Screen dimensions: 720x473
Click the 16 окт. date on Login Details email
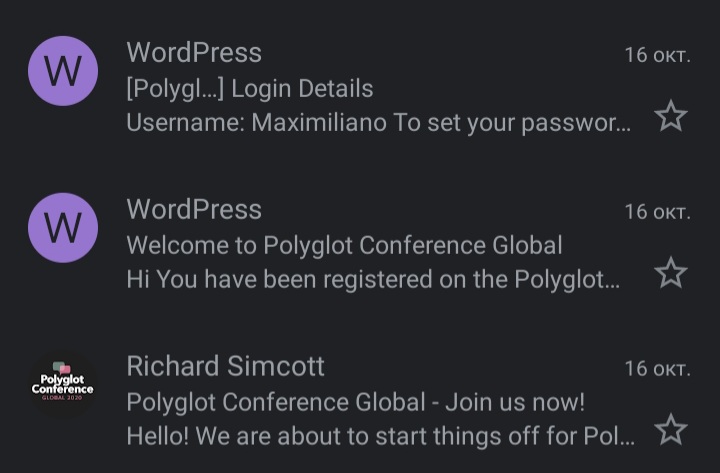coord(658,55)
